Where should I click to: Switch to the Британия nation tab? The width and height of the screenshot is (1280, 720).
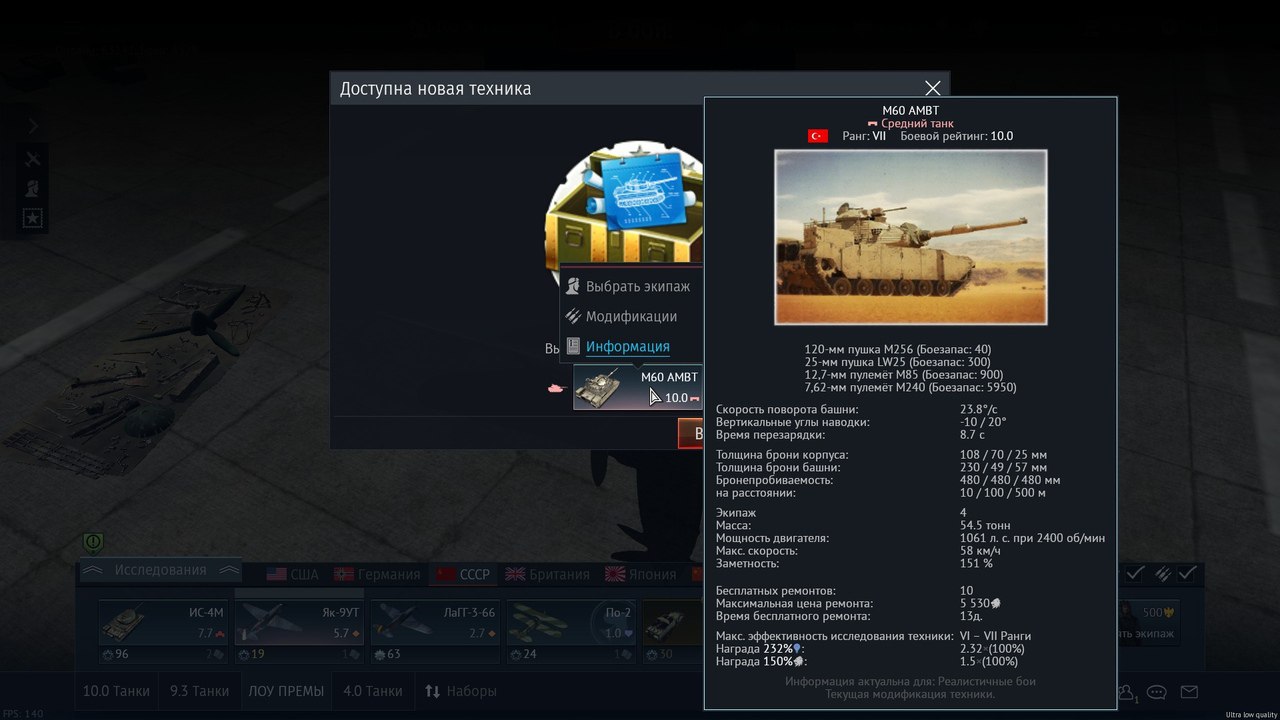[548, 574]
